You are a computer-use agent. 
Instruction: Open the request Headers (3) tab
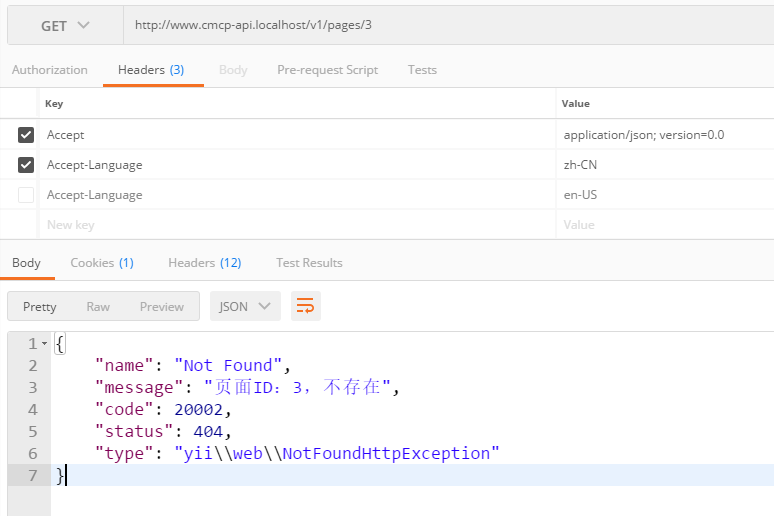point(151,70)
